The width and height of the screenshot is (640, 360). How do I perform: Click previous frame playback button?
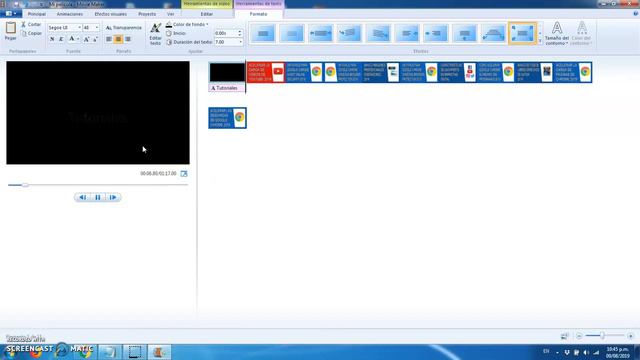click(x=82, y=198)
